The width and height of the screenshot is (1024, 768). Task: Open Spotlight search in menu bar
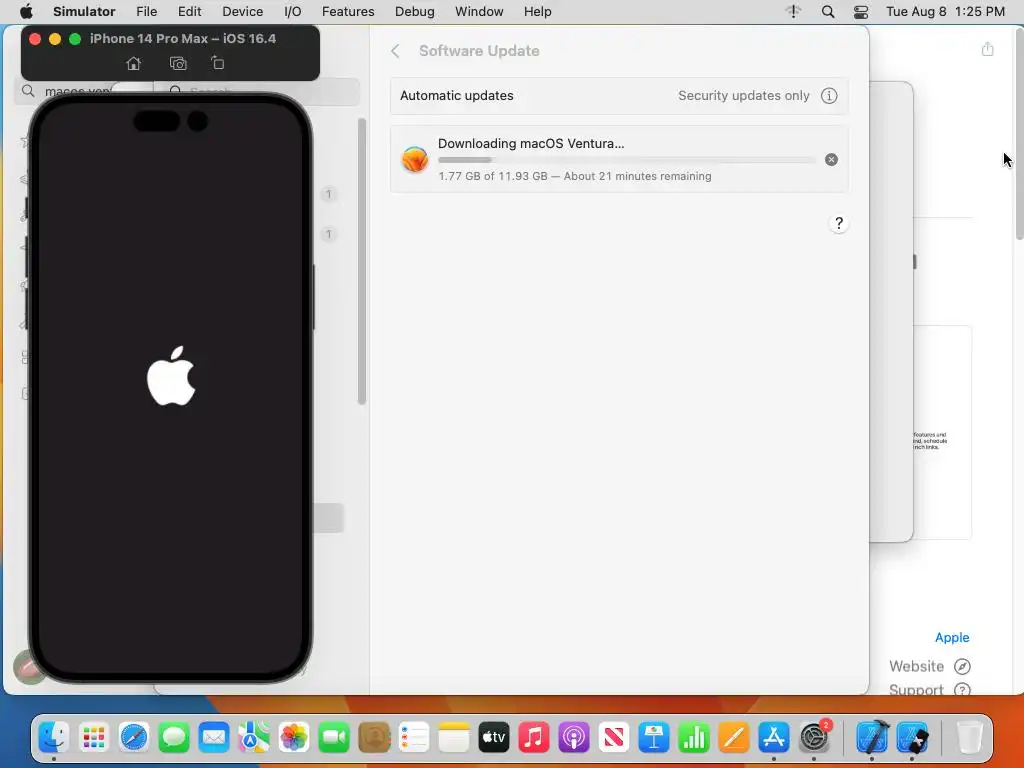[x=827, y=11]
